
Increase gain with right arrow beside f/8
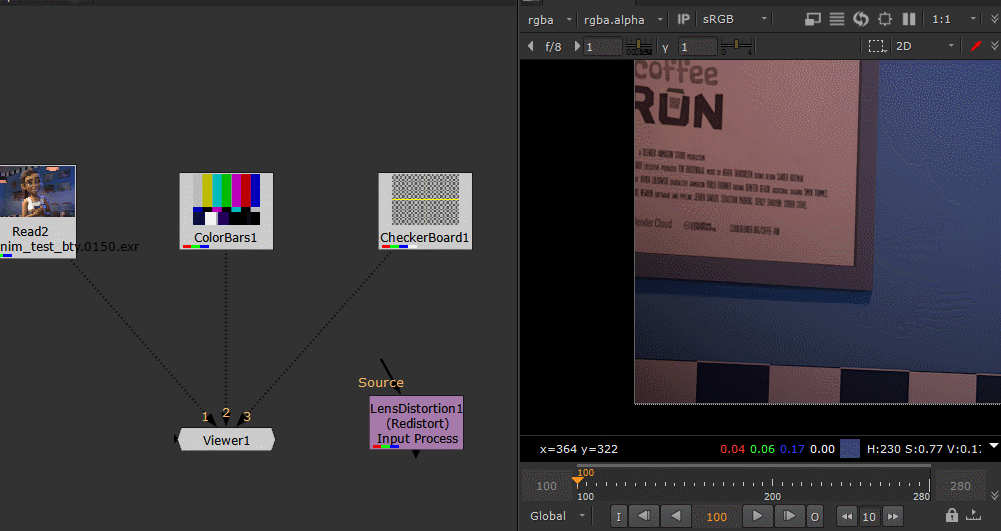576,46
